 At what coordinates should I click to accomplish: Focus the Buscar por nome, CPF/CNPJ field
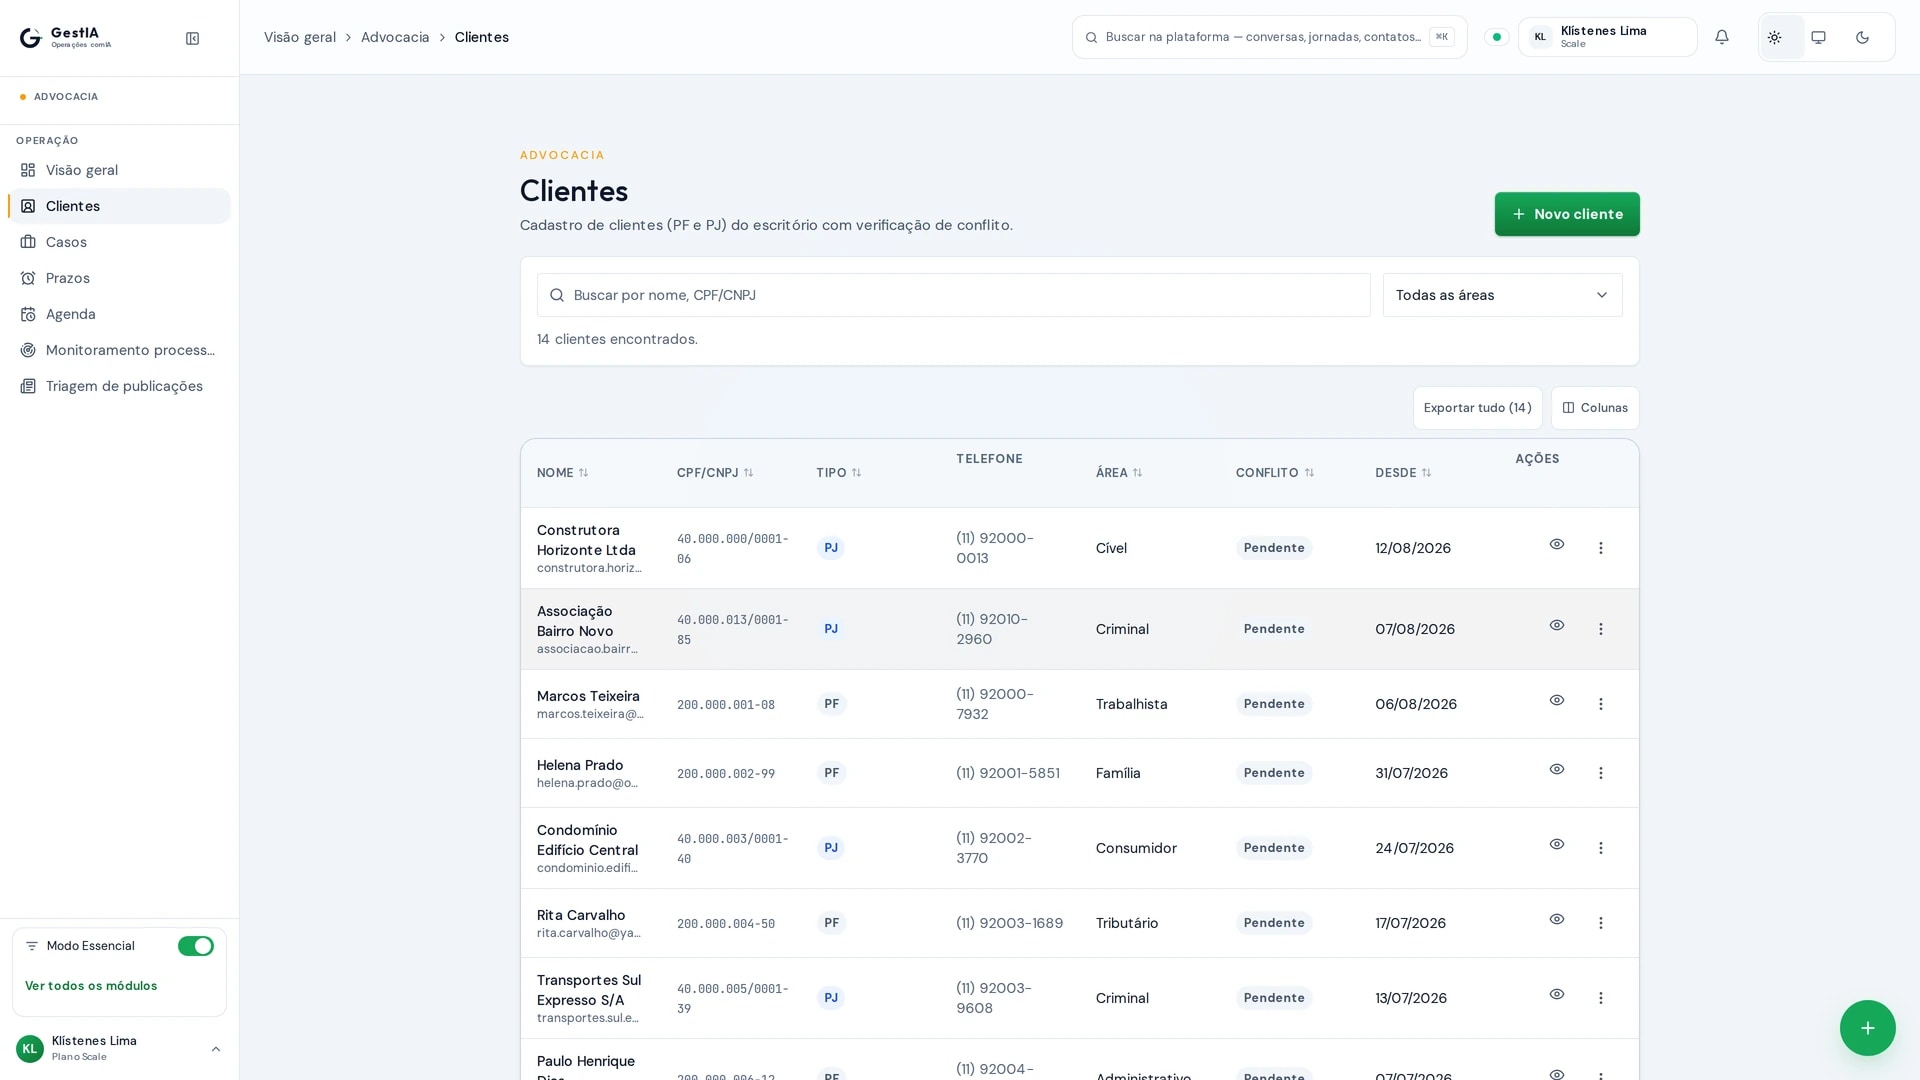953,295
